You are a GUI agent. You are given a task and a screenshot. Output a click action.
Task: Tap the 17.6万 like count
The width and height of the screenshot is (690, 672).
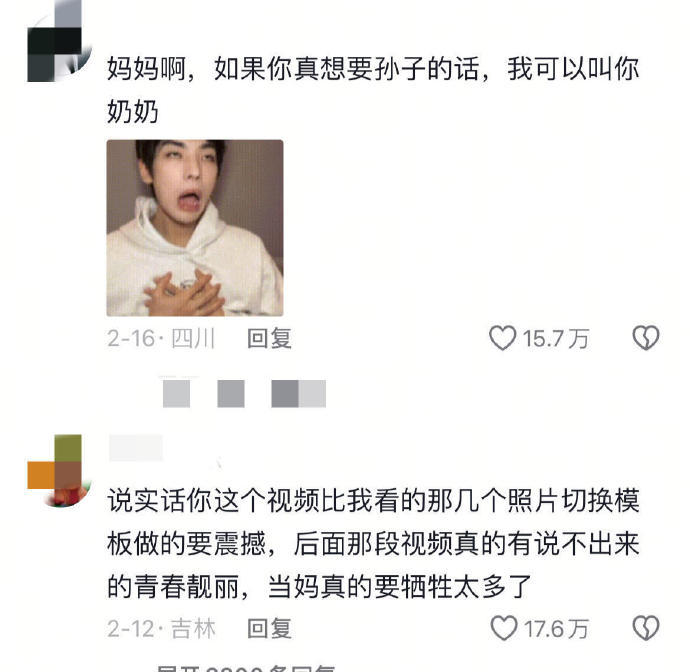point(556,629)
